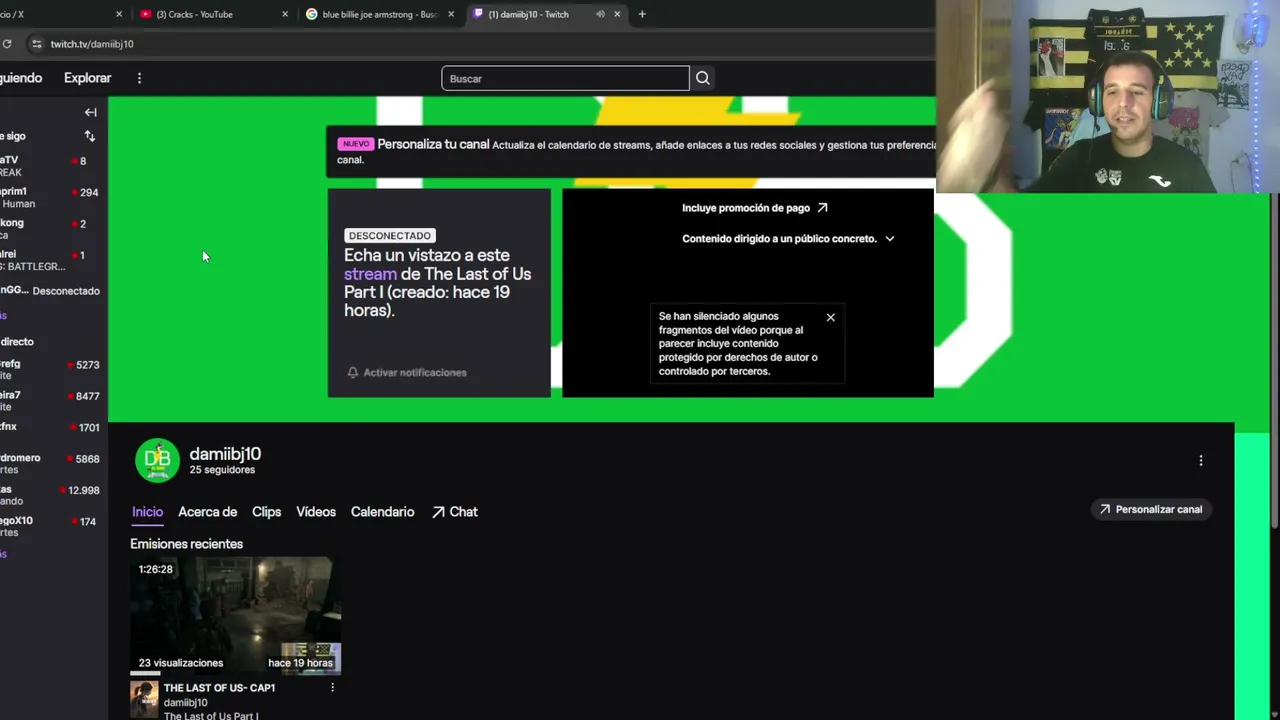Open options for THE LAST OF US- CAP1 video
The height and width of the screenshot is (720, 1280).
pos(333,688)
